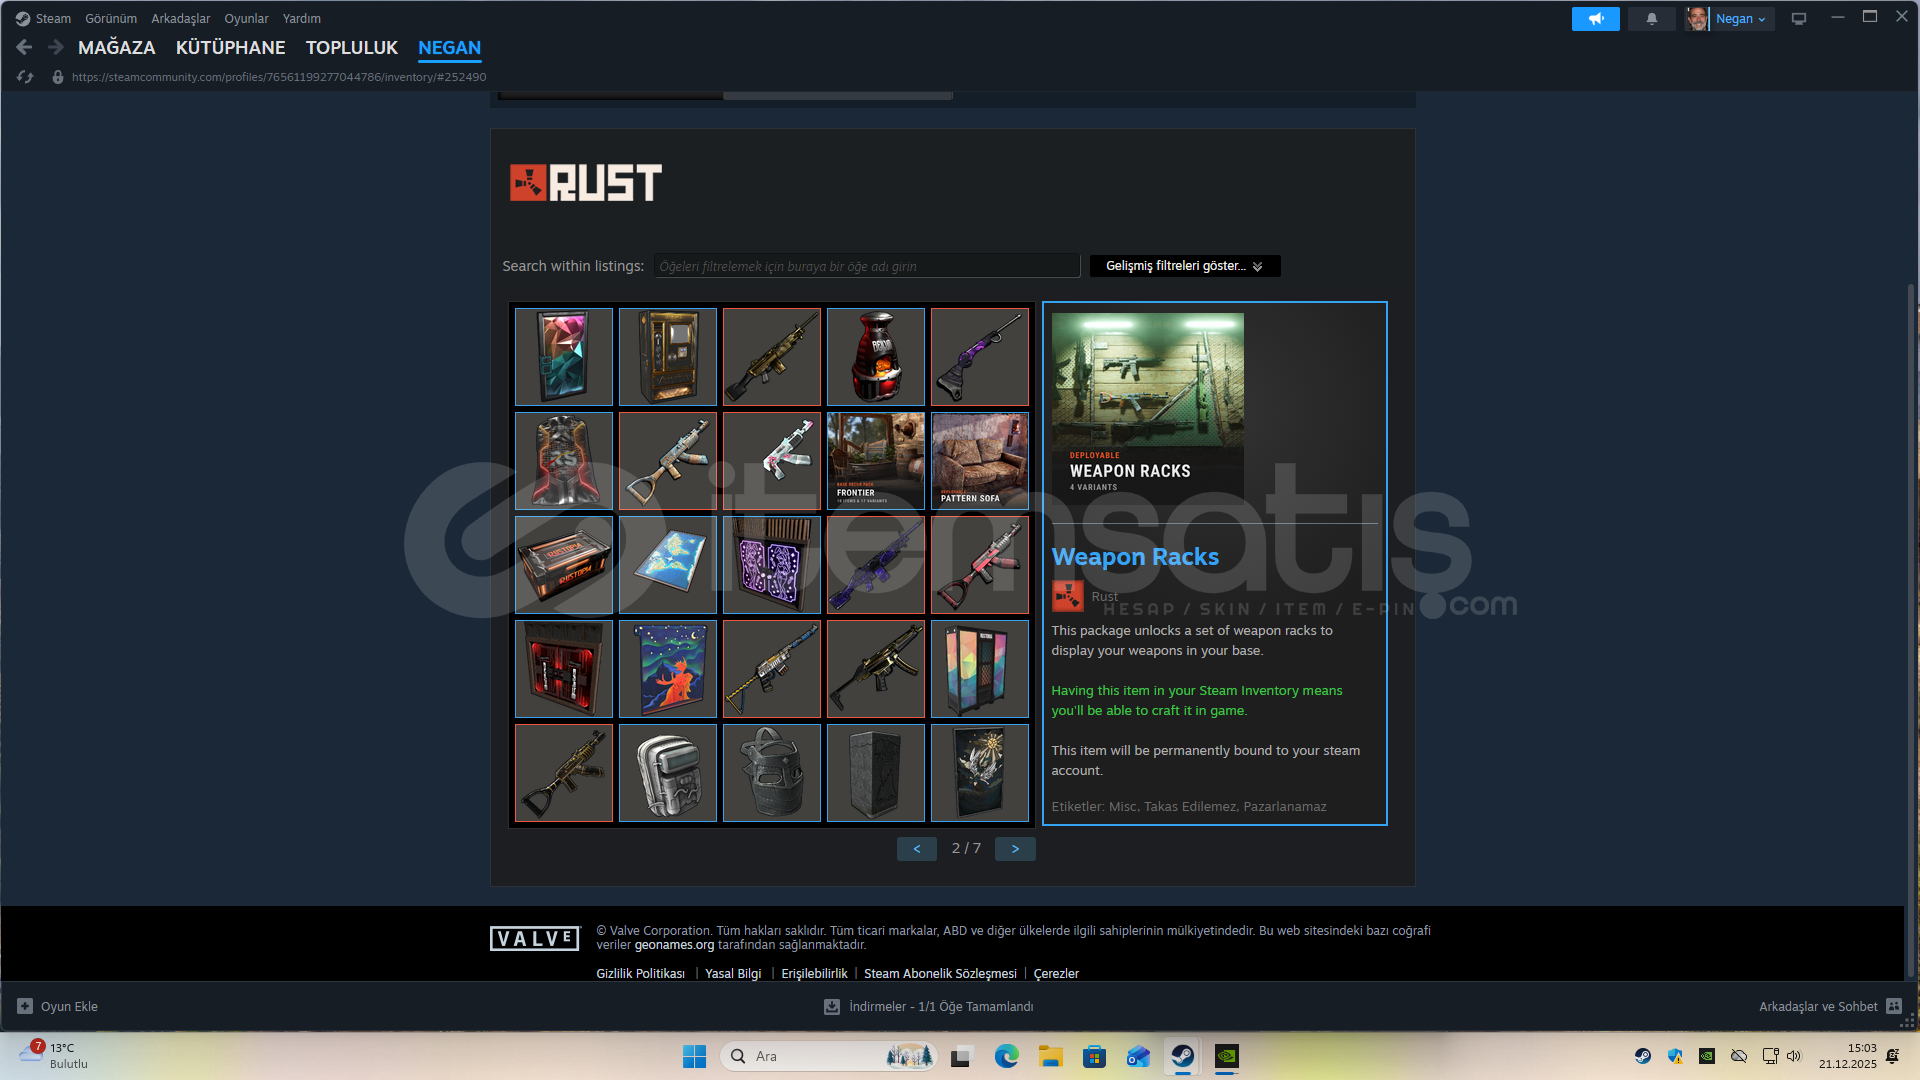This screenshot has width=1920, height=1080.
Task: Select the Frontier pack item thumbnail
Action: point(875,461)
